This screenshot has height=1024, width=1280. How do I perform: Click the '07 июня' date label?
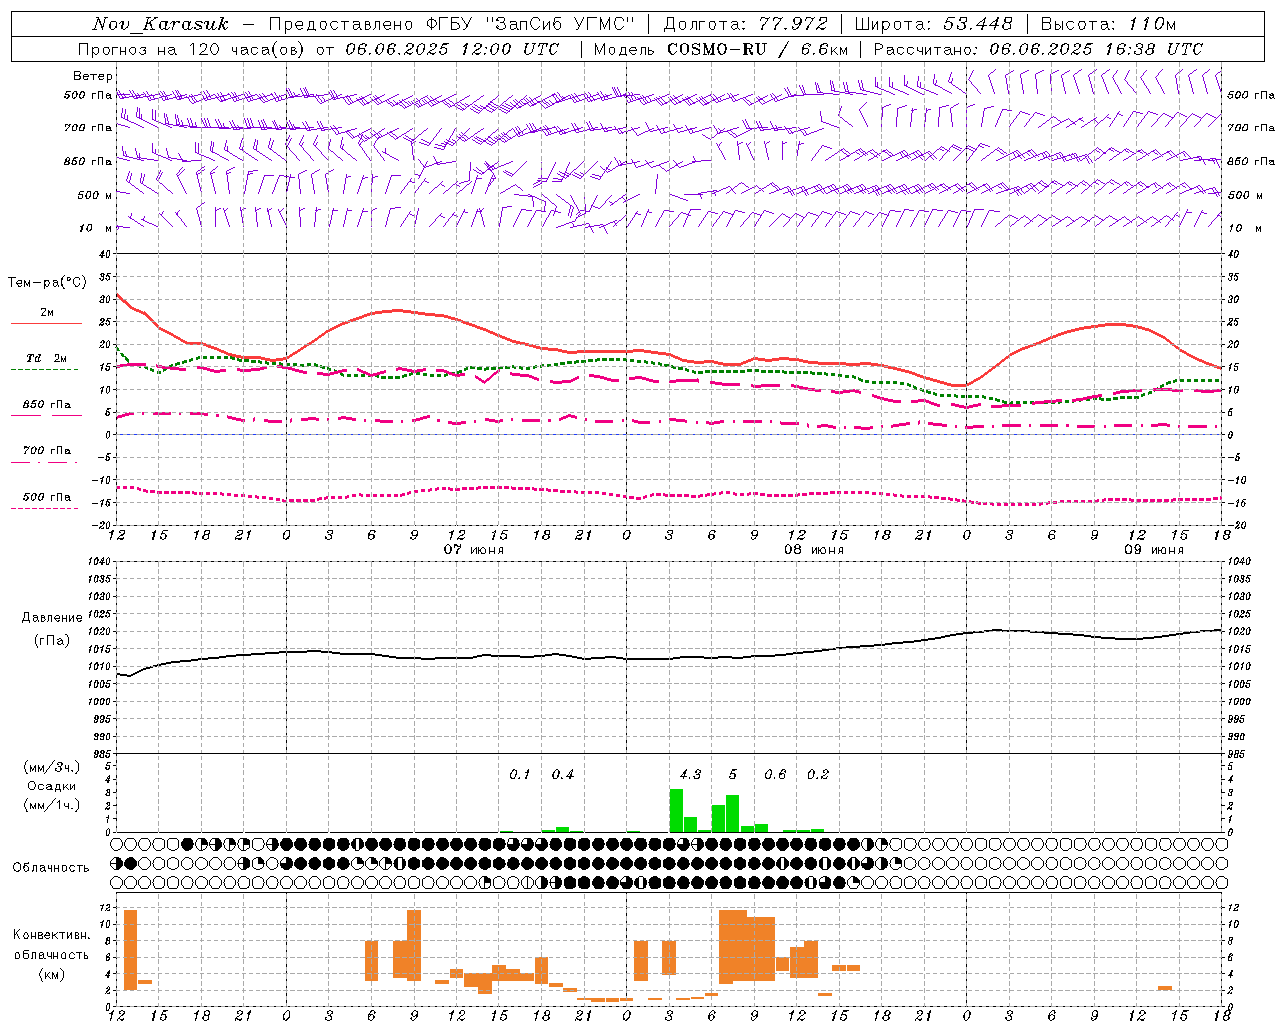click(x=474, y=550)
